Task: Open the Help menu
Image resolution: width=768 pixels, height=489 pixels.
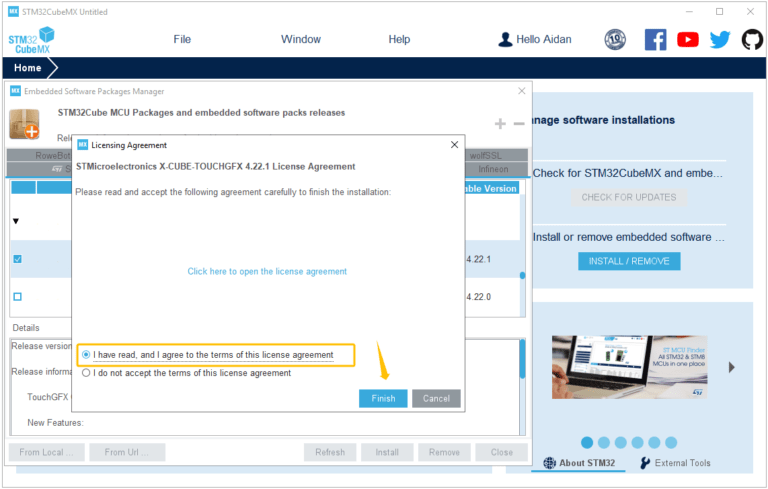Action: tap(399, 40)
